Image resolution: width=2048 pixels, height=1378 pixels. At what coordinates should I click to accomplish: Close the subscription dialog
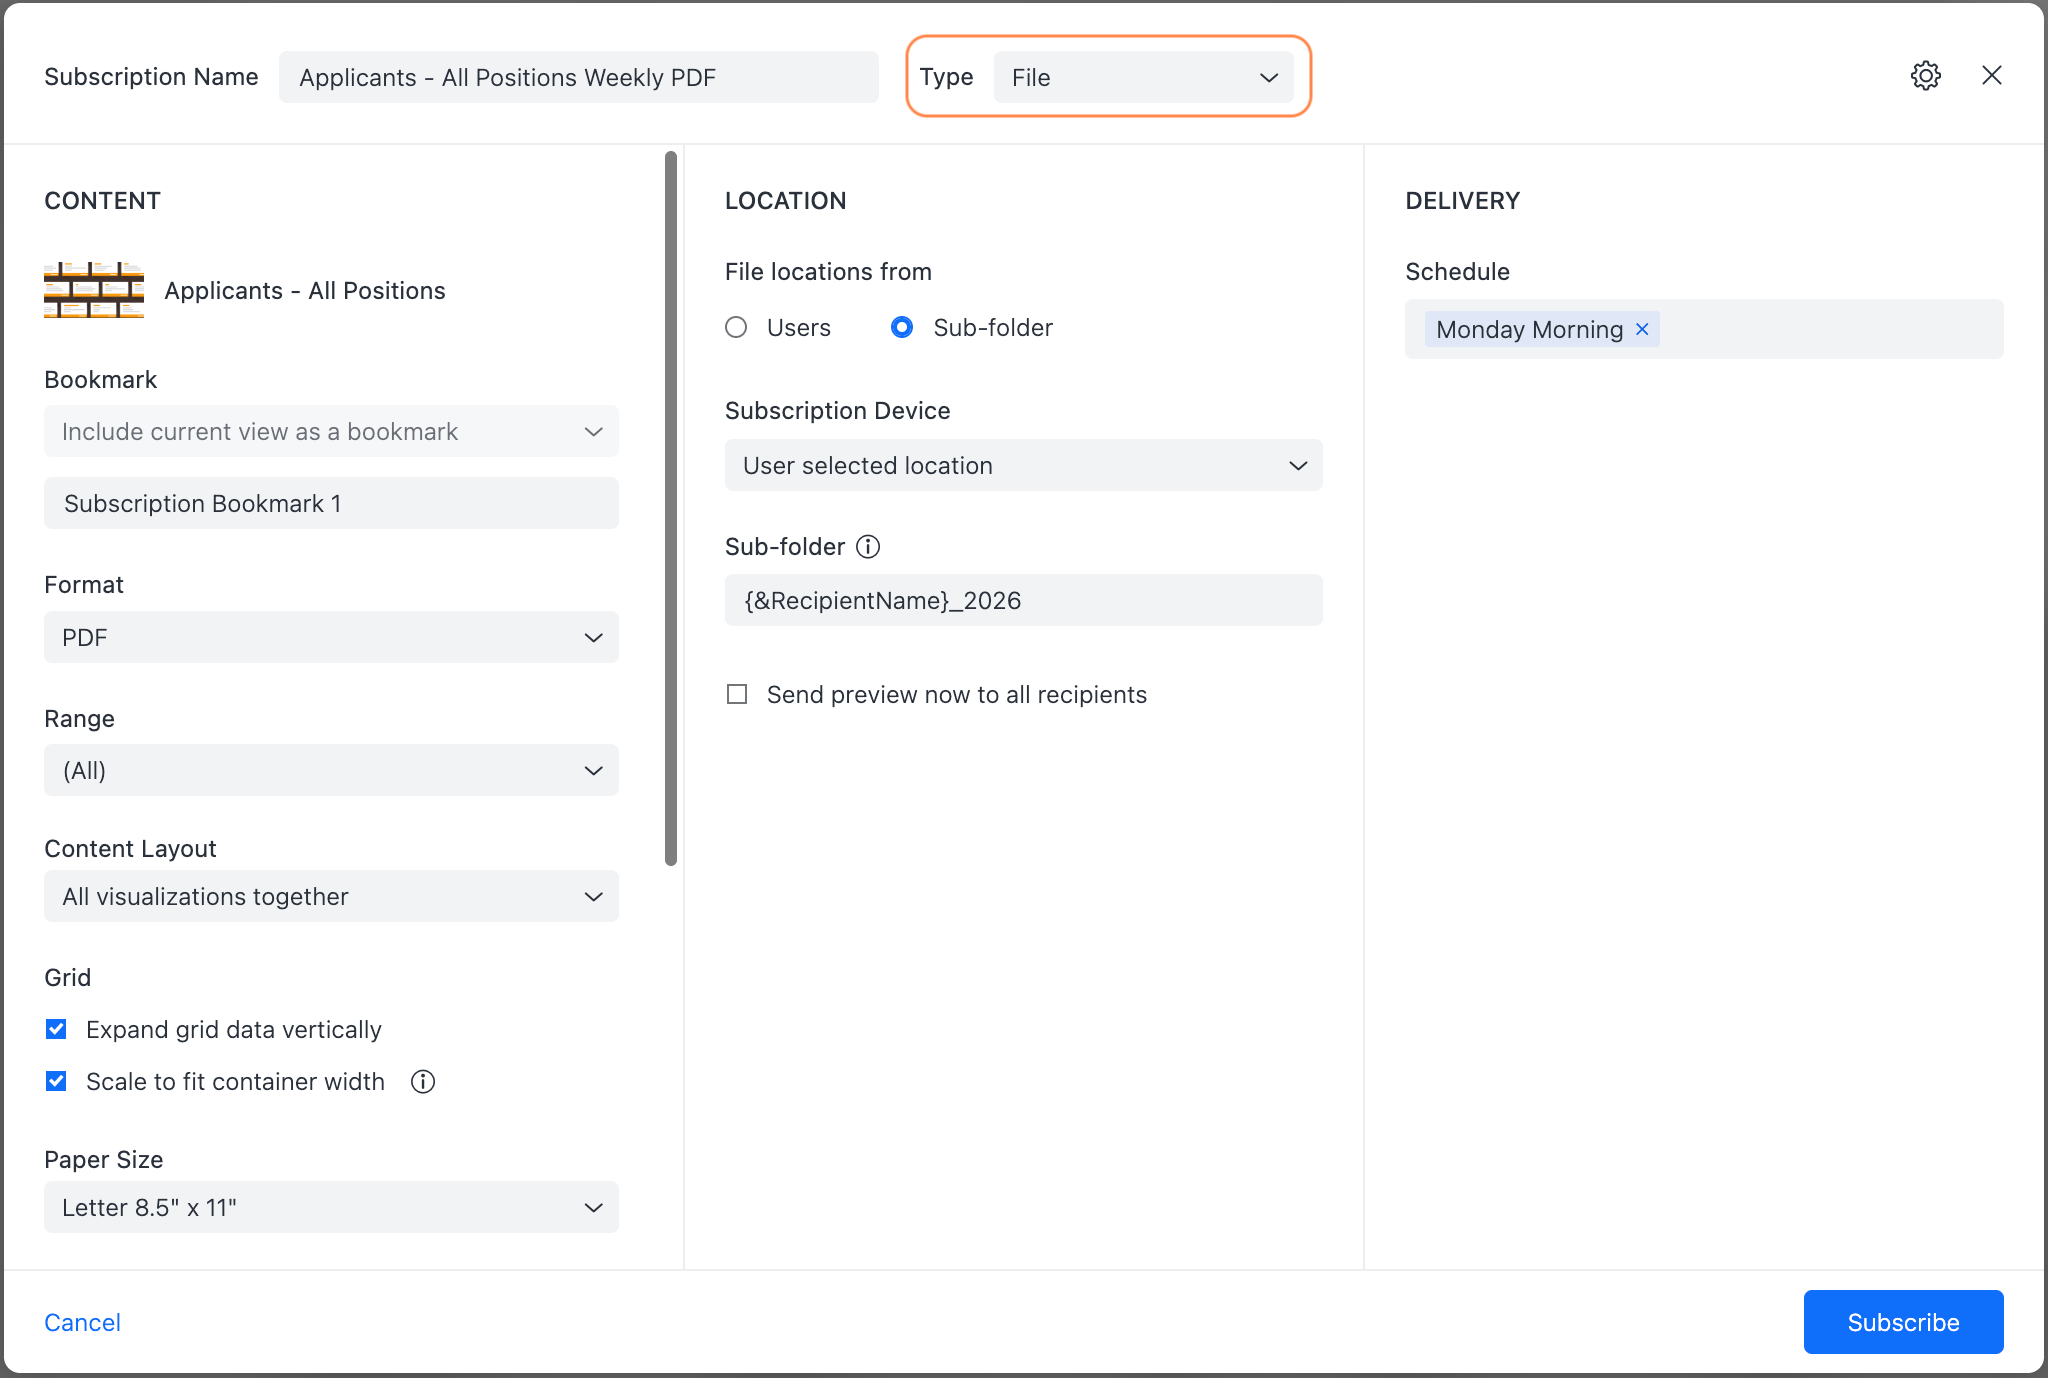[x=1992, y=75]
